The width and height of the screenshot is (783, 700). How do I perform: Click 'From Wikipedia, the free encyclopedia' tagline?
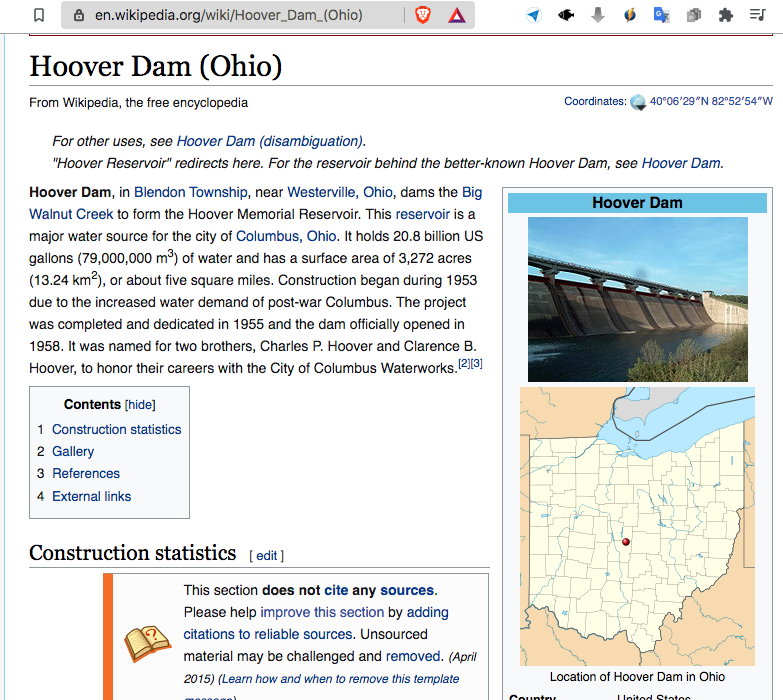click(138, 103)
